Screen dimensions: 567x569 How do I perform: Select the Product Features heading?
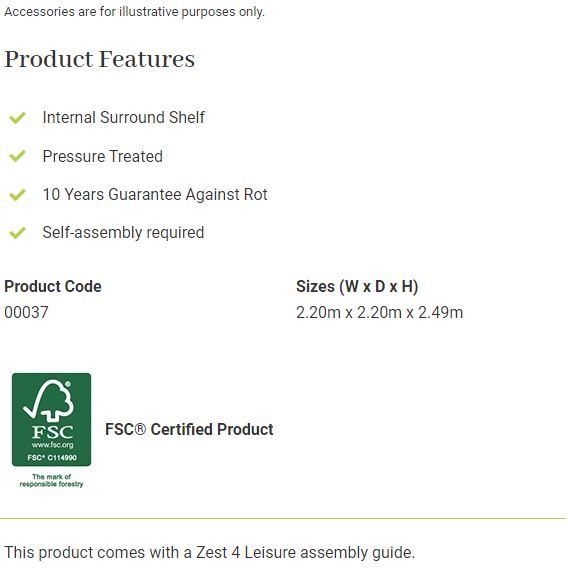99,59
